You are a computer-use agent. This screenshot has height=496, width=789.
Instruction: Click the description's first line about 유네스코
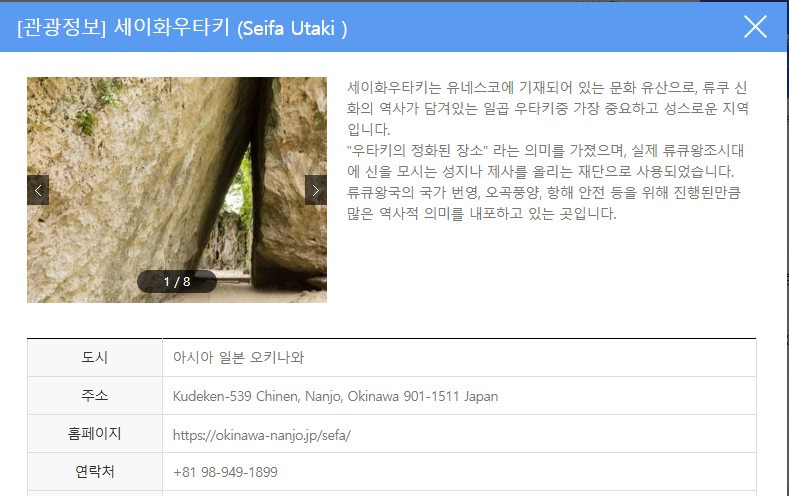[x=547, y=88]
